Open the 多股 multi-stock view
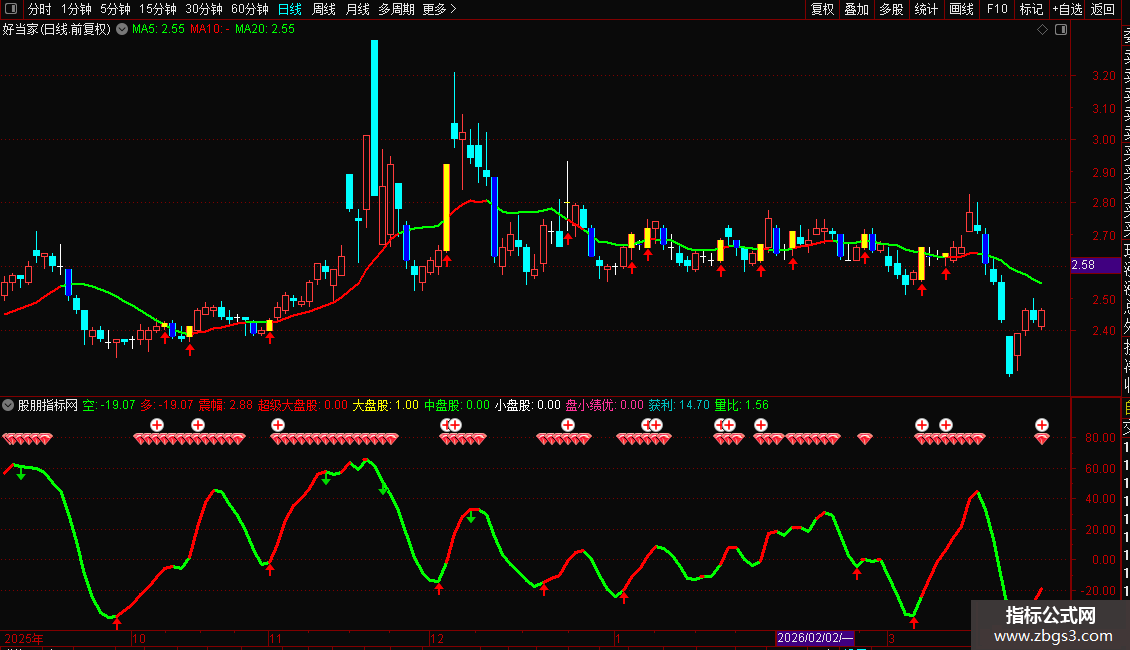This screenshot has height=650, width=1130. (891, 9)
